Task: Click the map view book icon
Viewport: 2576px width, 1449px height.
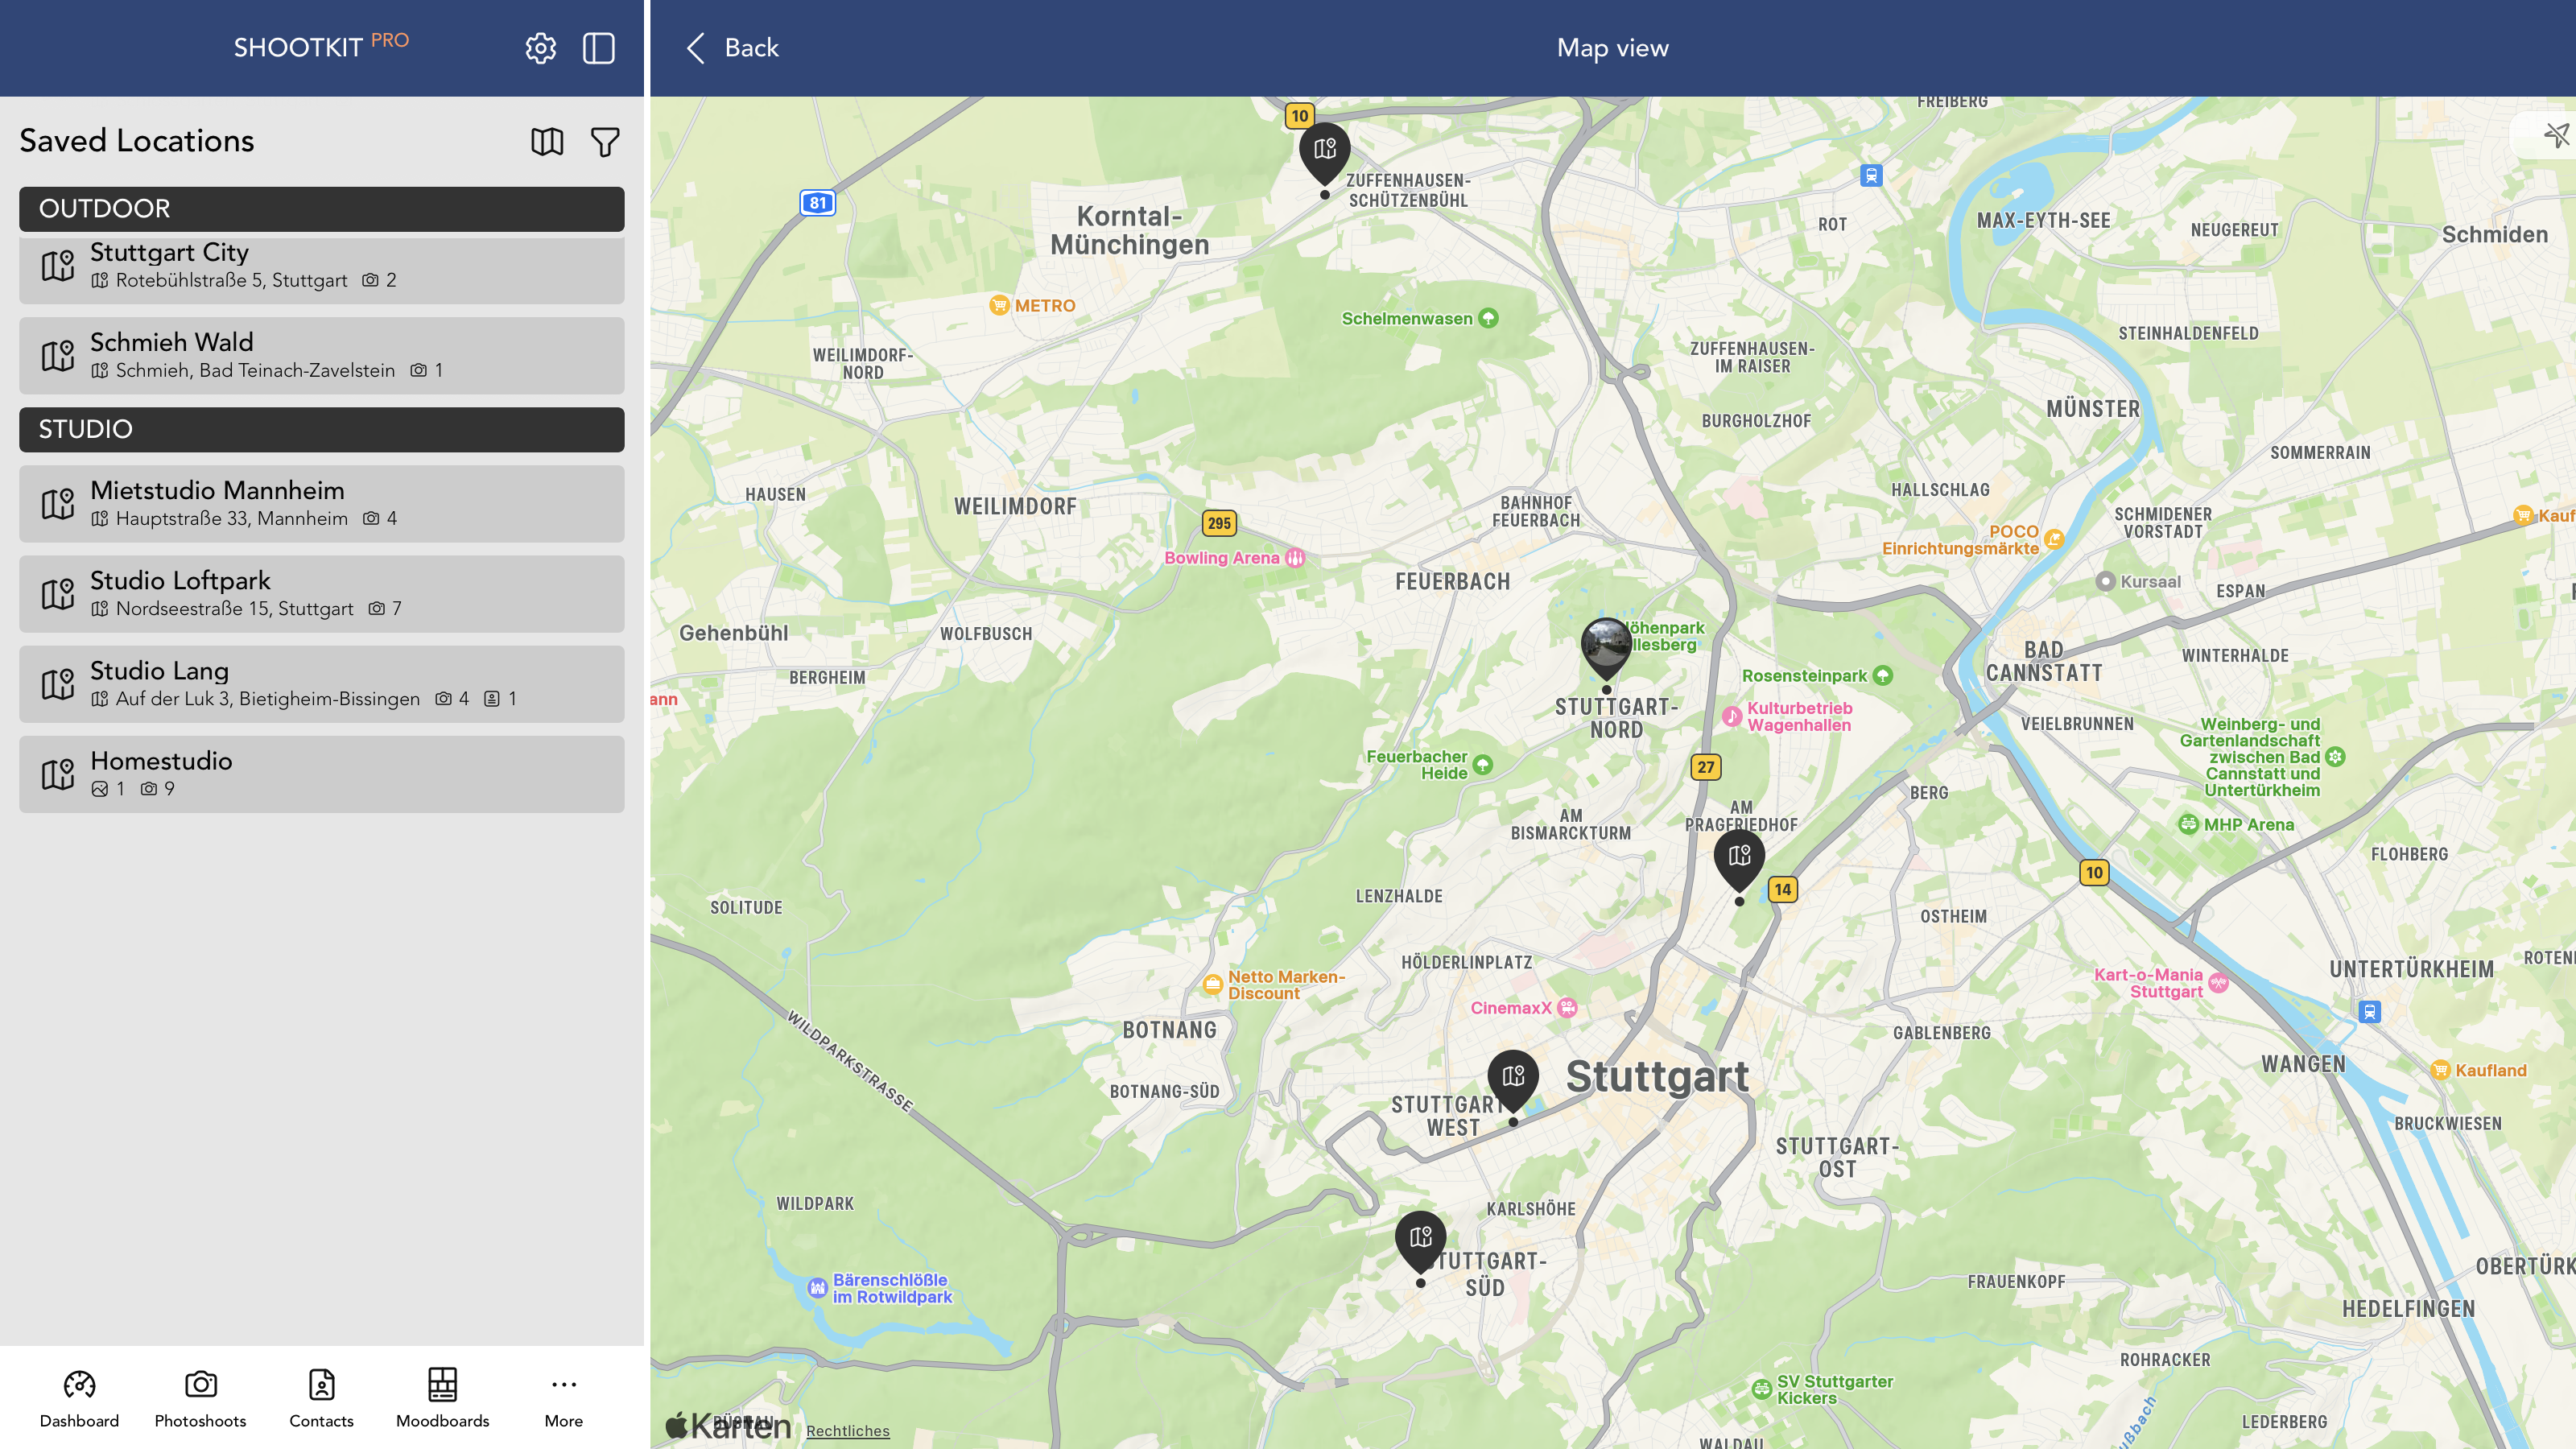Action: [547, 142]
